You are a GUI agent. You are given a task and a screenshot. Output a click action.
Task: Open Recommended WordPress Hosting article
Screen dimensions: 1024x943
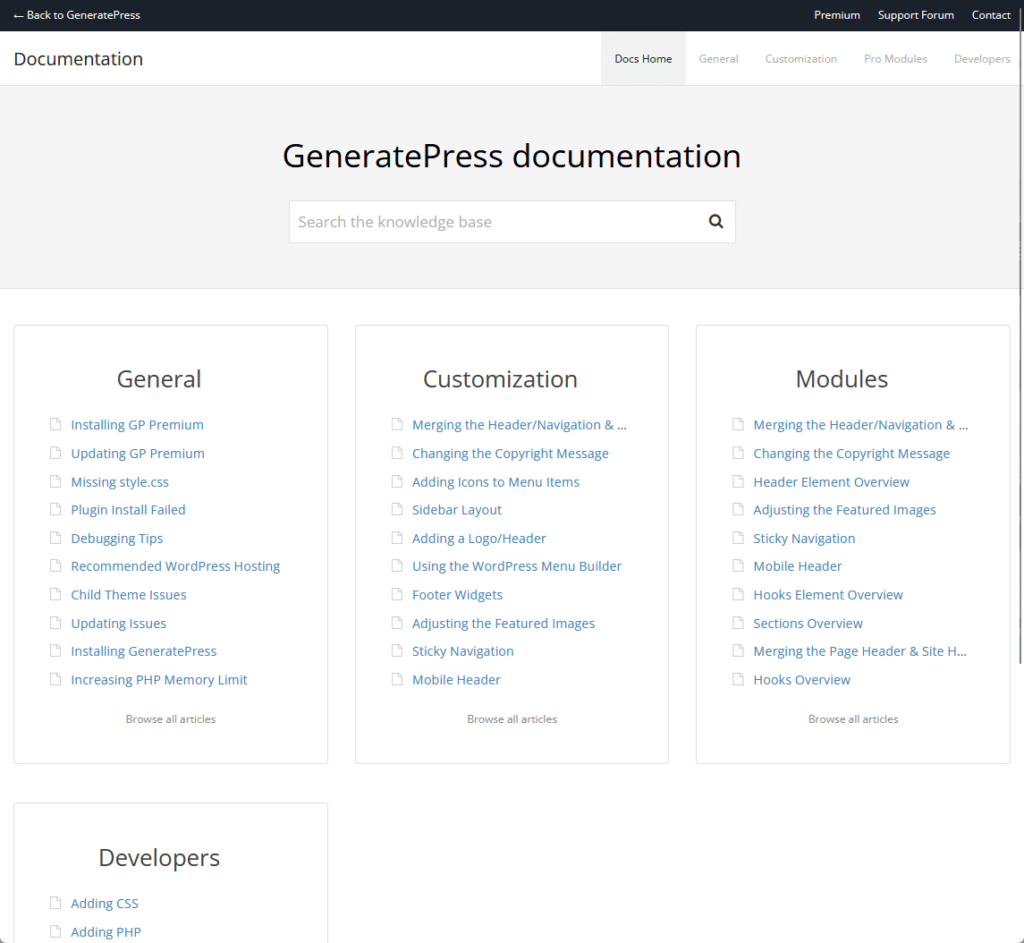(x=175, y=566)
